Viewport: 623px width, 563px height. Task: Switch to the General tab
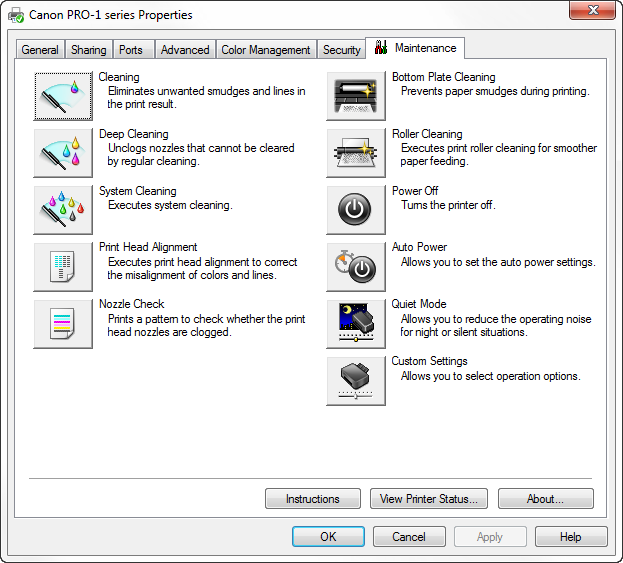[40, 50]
